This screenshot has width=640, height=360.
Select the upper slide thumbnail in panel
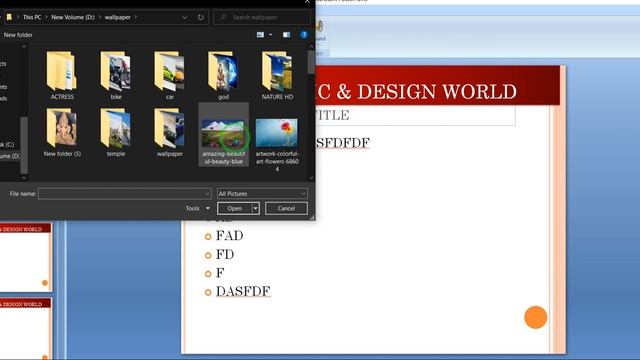[25, 257]
